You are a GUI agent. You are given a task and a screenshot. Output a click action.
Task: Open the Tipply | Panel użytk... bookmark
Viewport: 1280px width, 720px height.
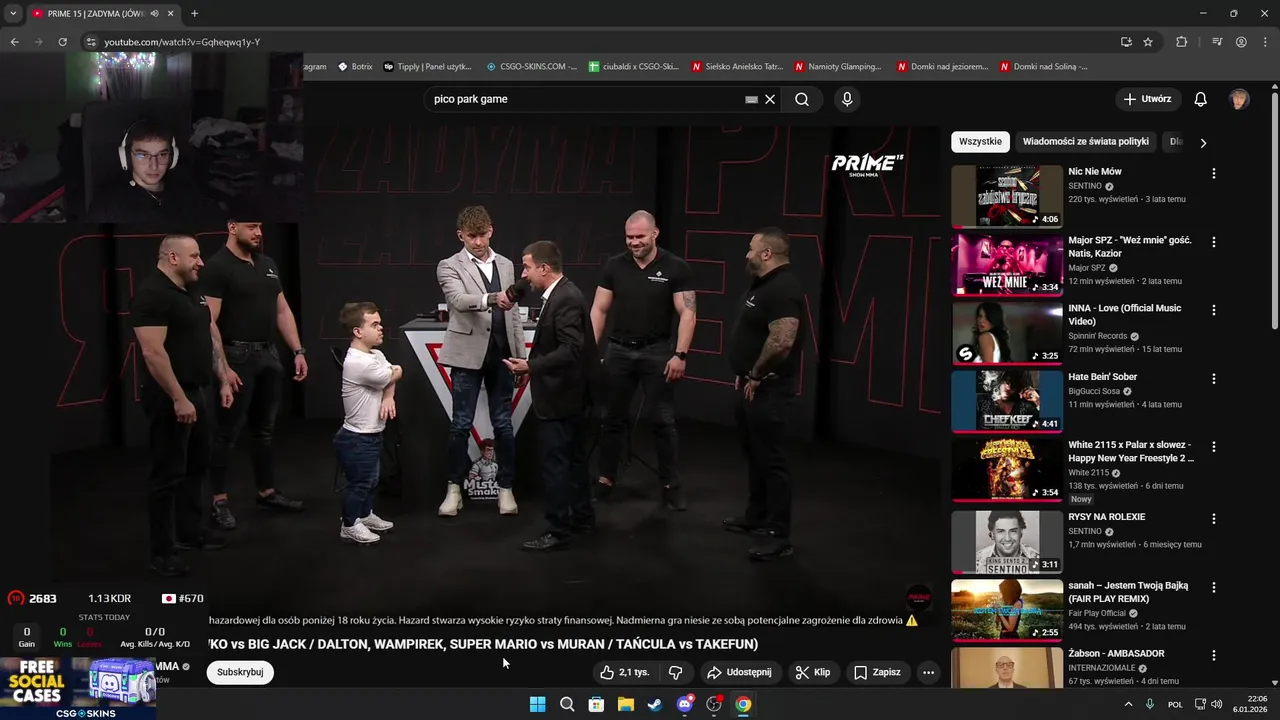(x=427, y=67)
